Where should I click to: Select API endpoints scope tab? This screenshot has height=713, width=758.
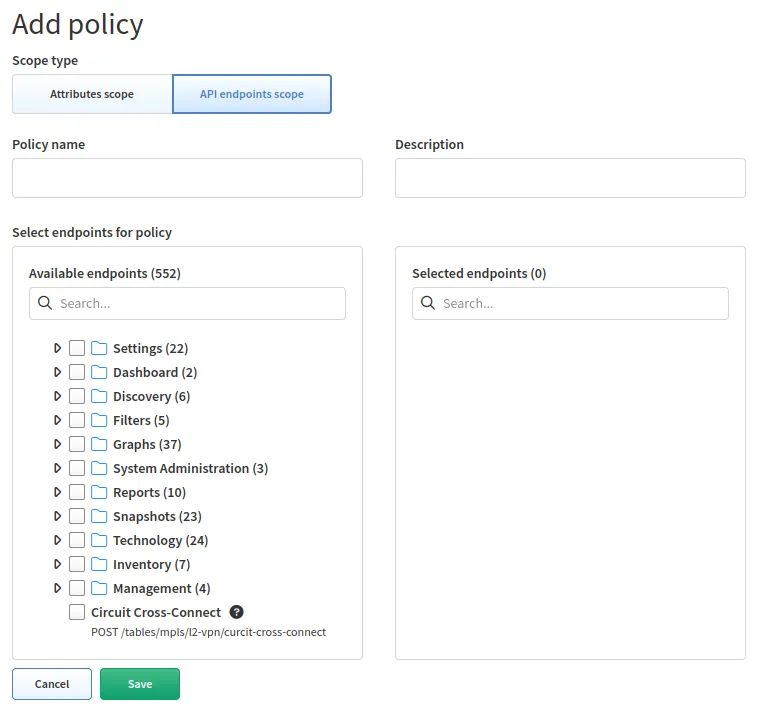(x=252, y=94)
